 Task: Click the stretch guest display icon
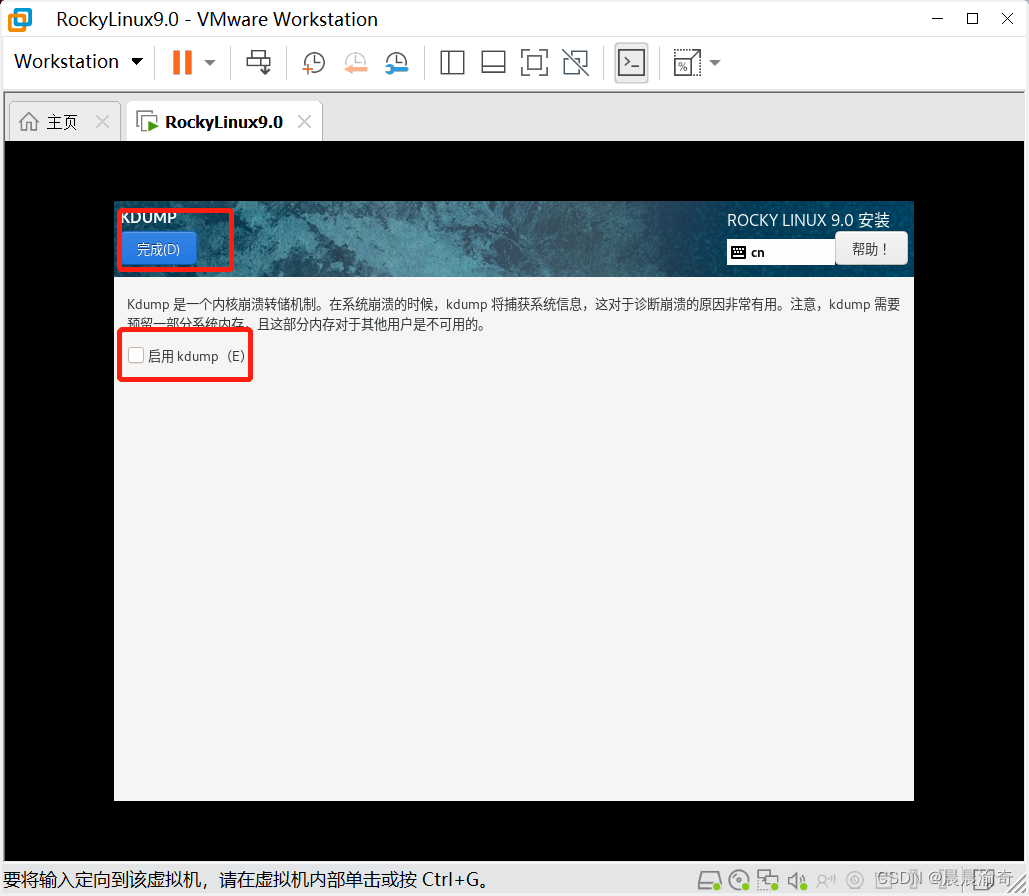(x=686, y=63)
